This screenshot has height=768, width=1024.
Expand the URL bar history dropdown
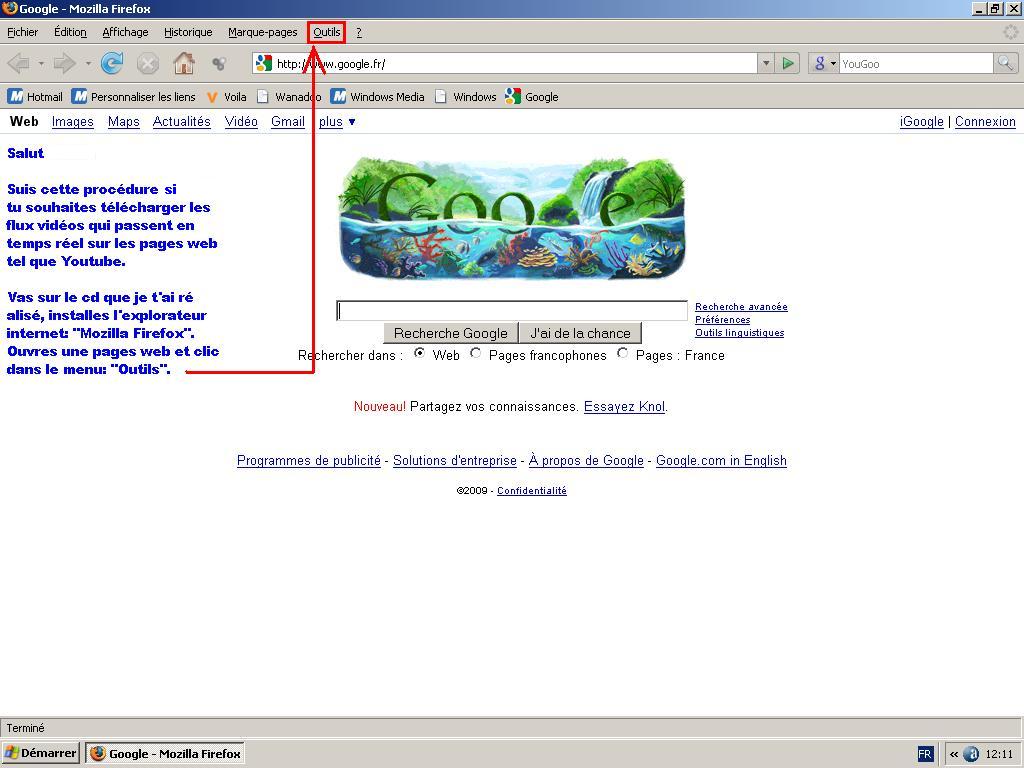pos(766,64)
